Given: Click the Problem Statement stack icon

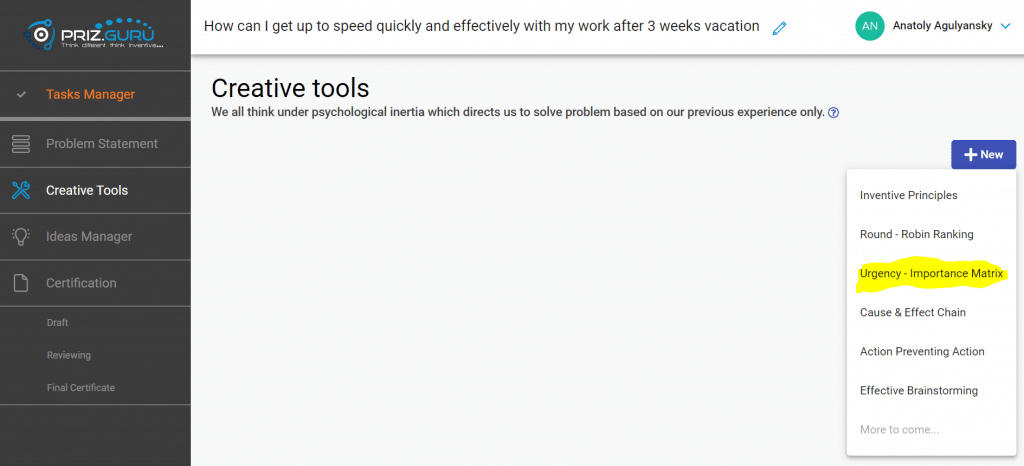Looking at the screenshot, I should [21, 144].
